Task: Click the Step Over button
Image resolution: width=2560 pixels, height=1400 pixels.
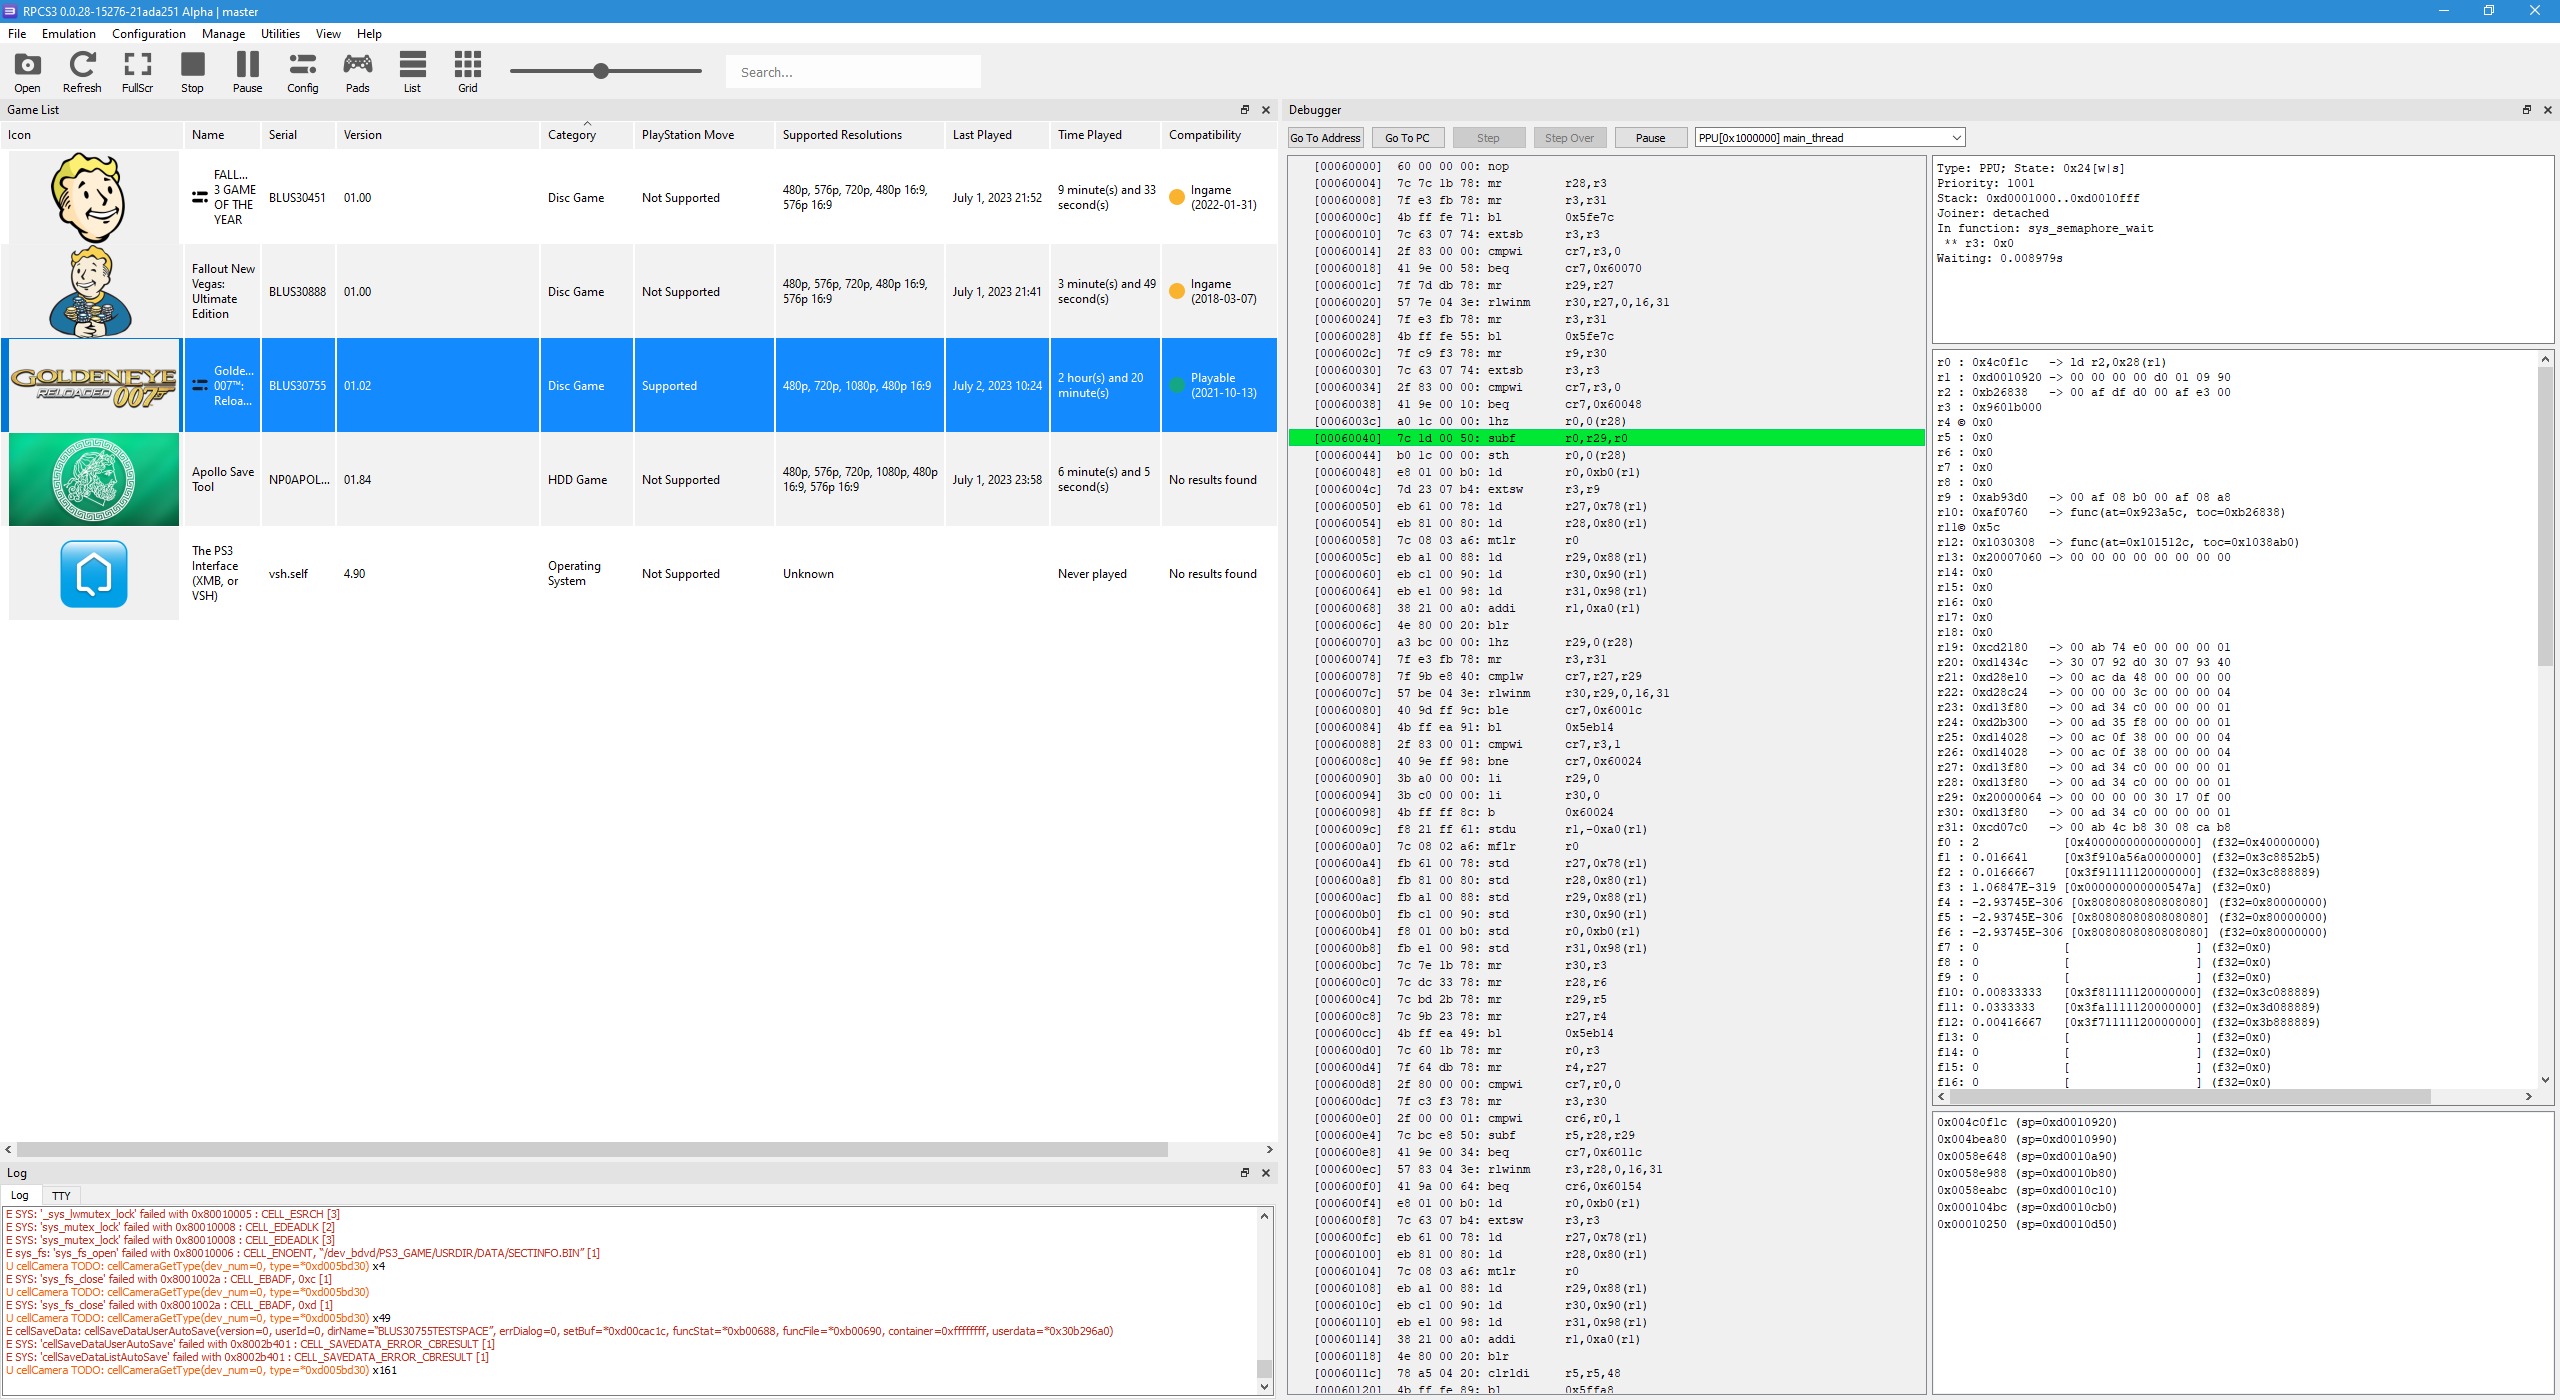Action: tap(1569, 138)
